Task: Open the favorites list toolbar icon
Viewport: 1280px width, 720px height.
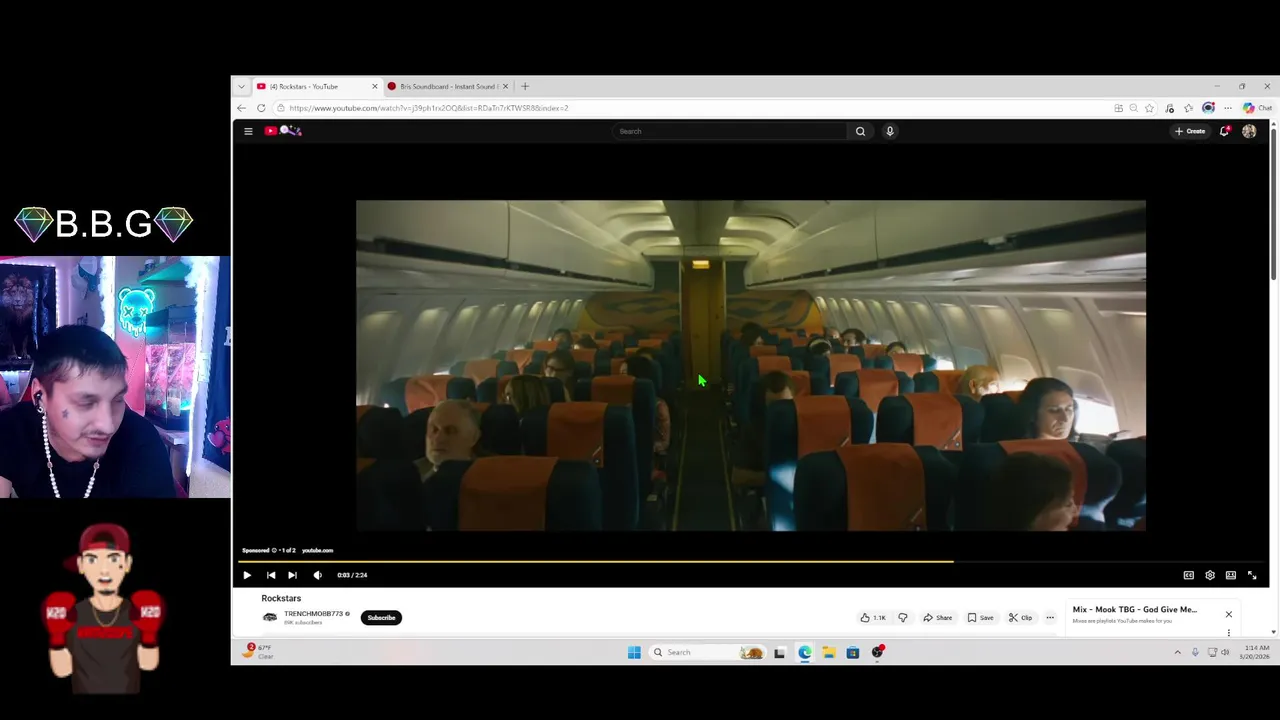Action: [1189, 108]
